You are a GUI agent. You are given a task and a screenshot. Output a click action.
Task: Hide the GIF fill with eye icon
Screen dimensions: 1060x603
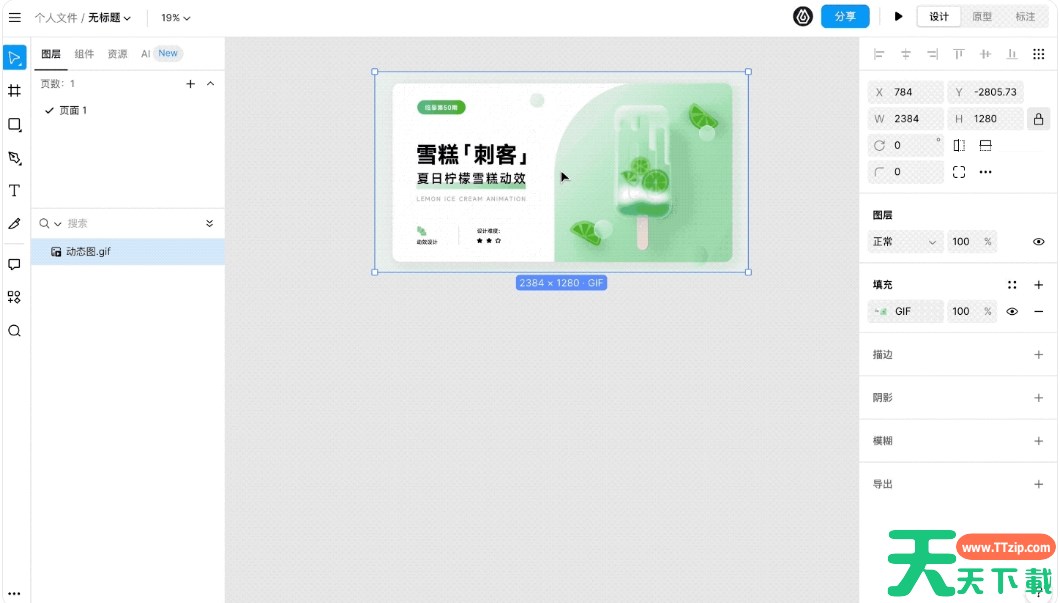point(1012,312)
